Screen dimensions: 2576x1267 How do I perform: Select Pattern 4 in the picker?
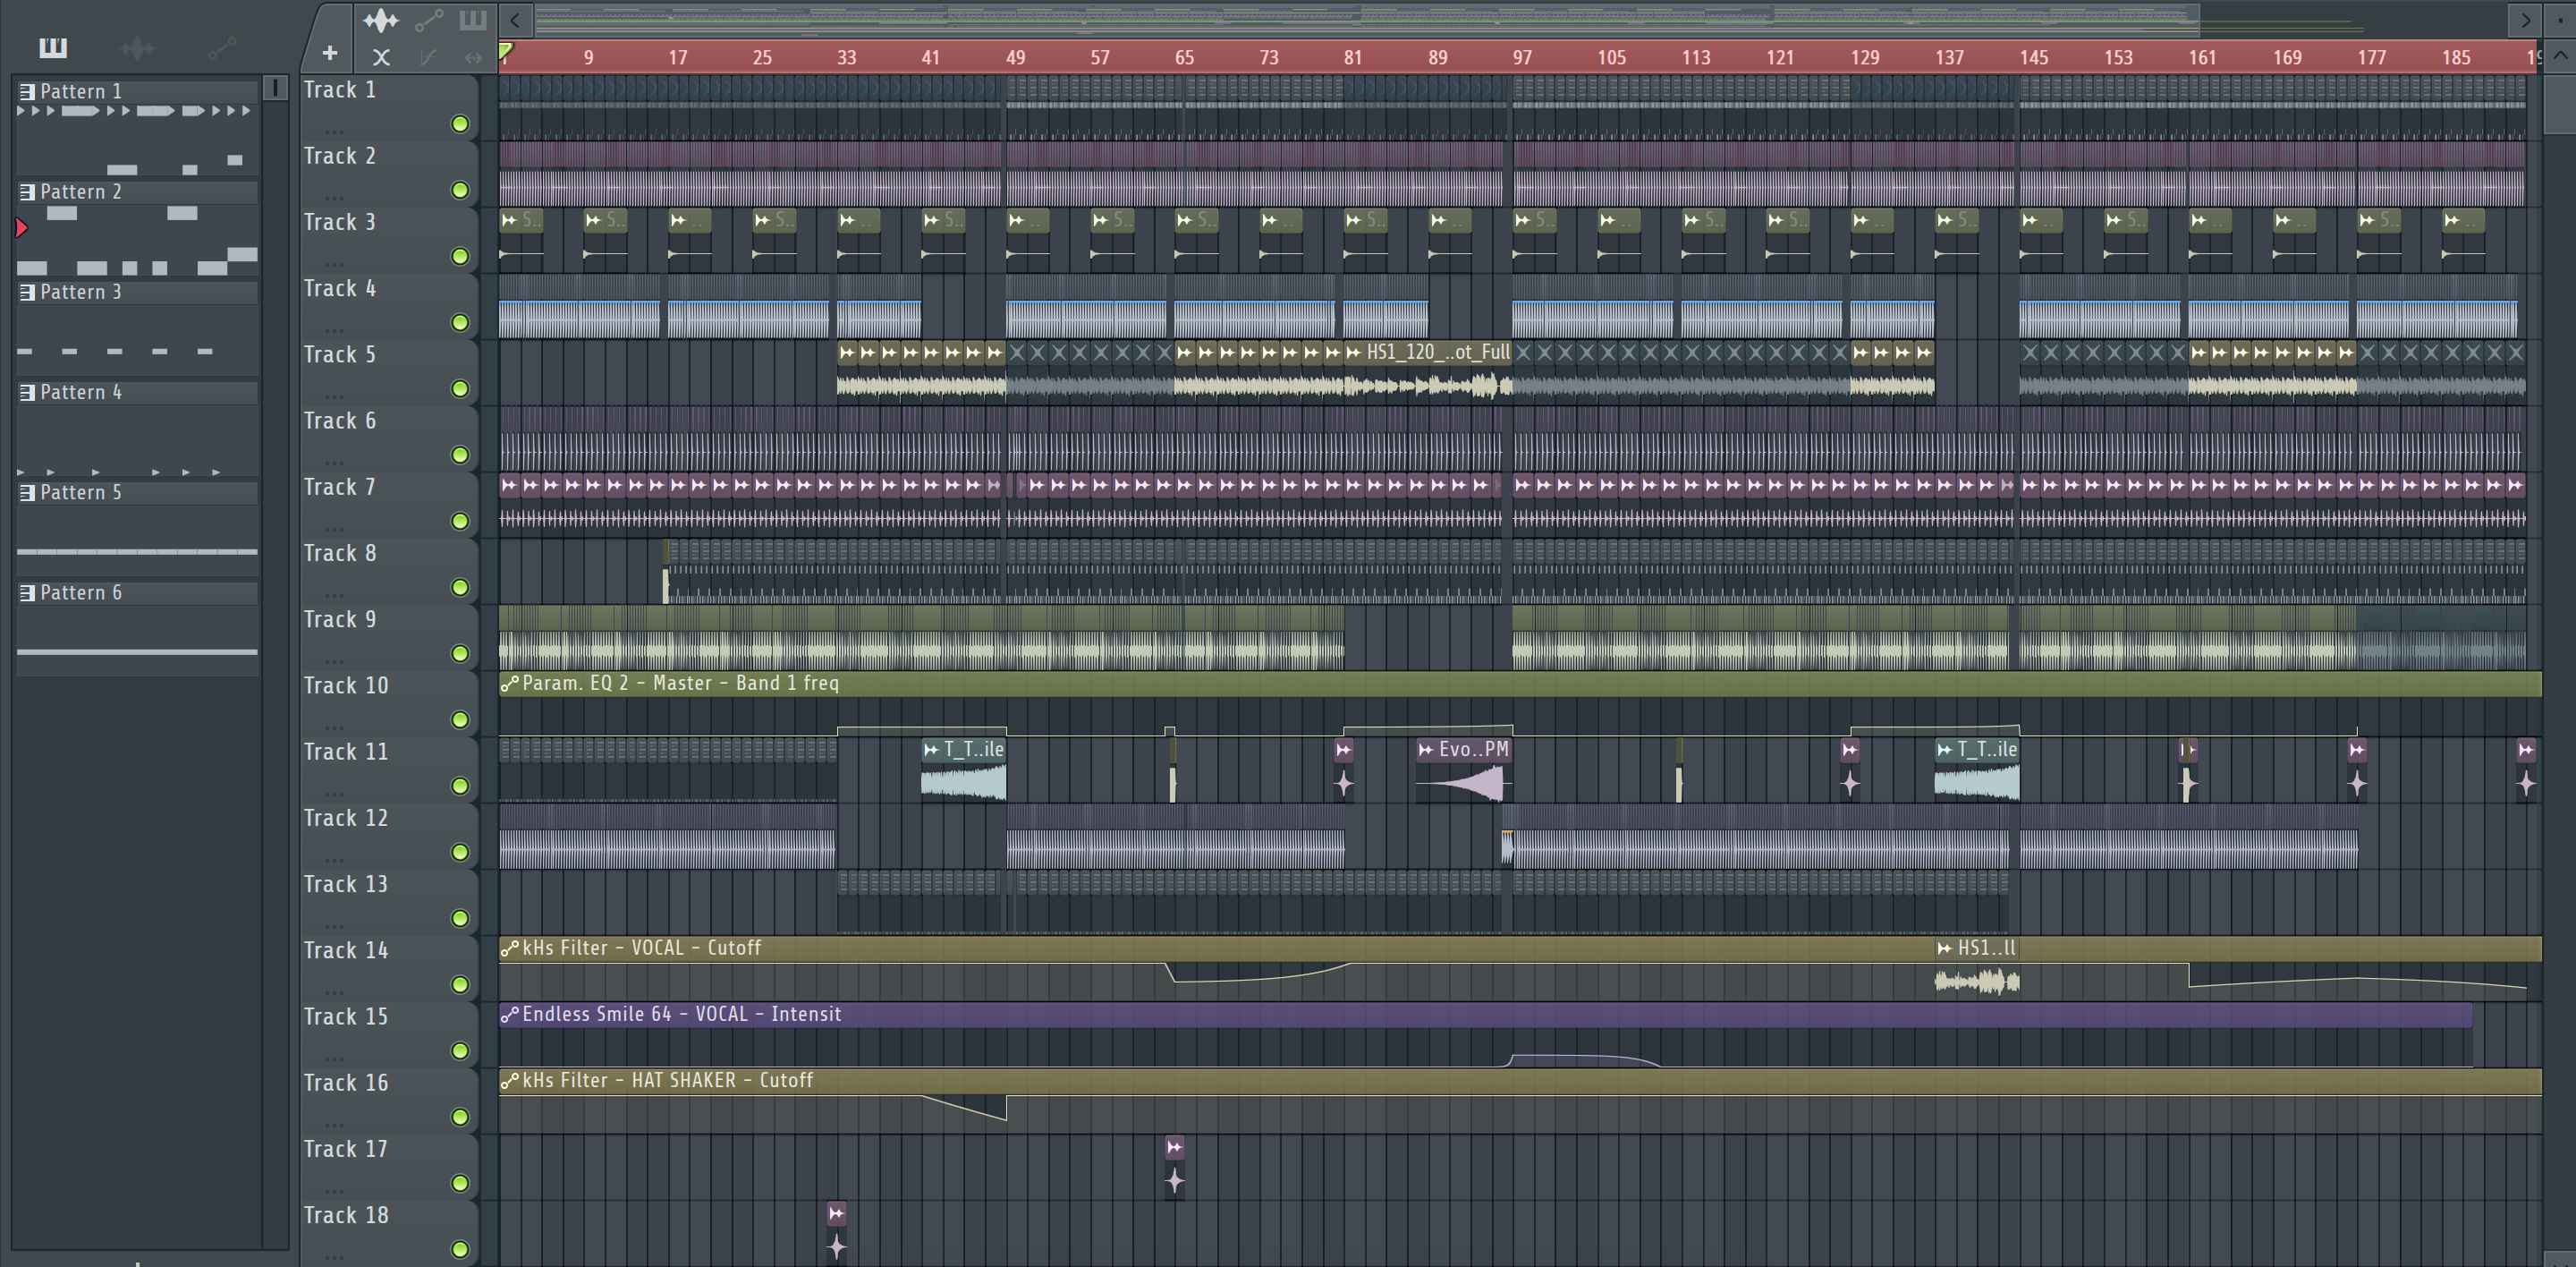[137, 427]
